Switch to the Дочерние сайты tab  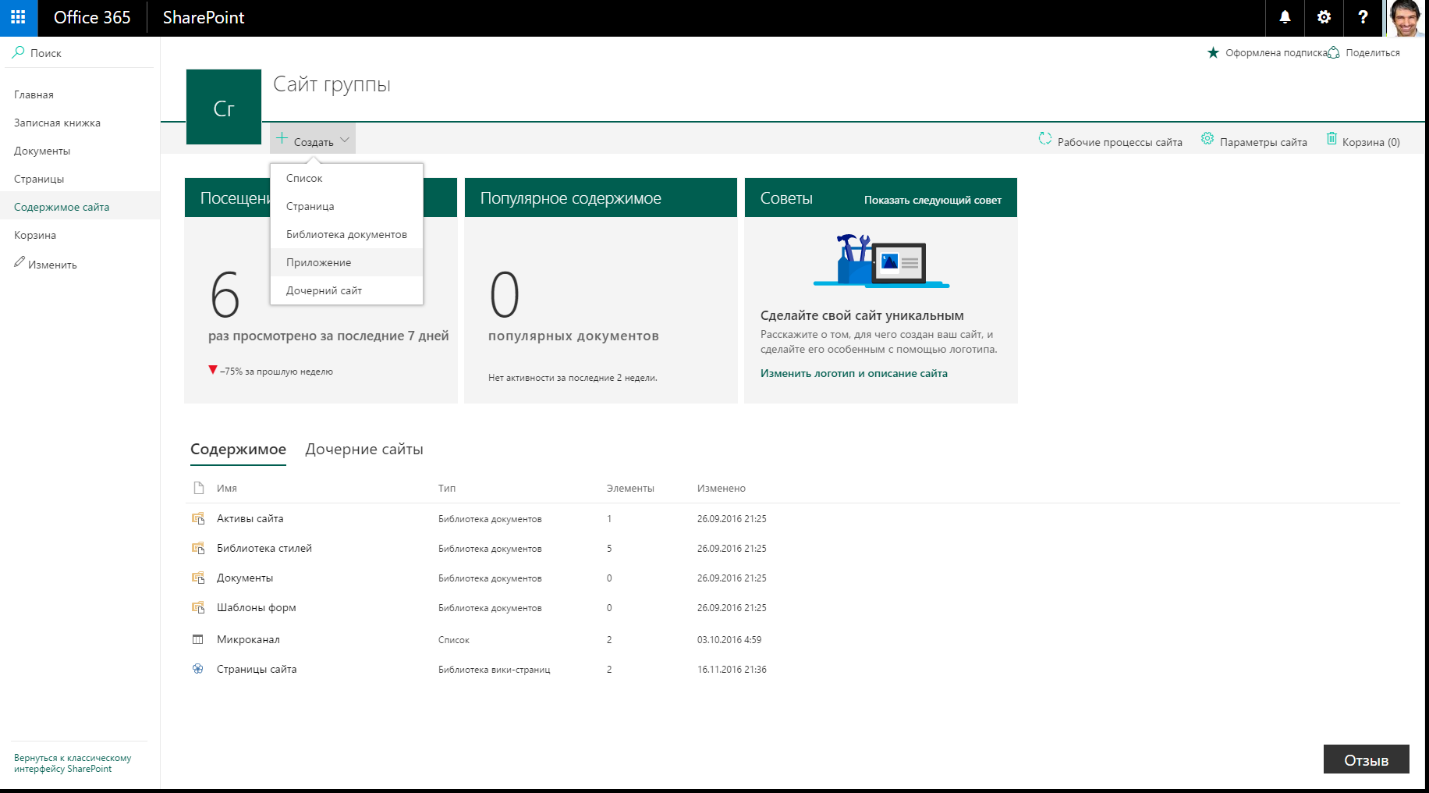click(x=364, y=450)
